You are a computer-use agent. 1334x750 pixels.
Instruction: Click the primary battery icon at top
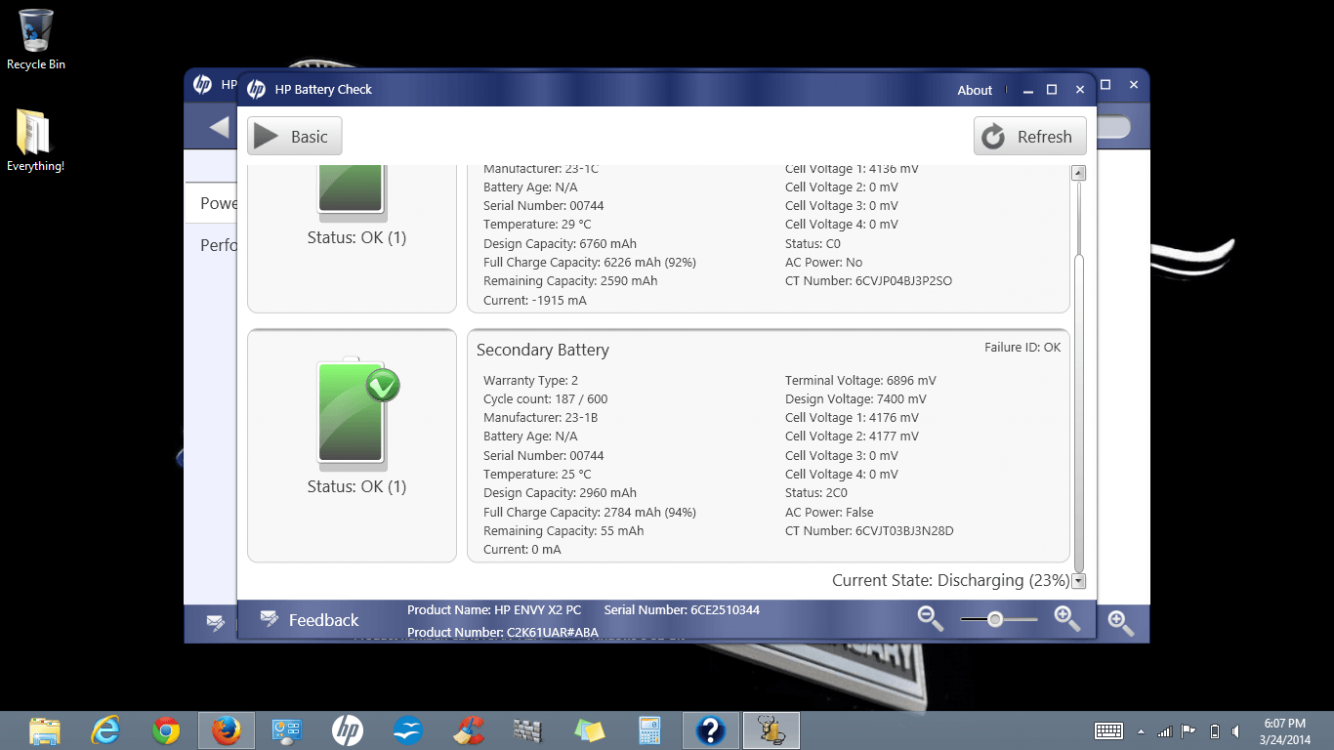coord(352,193)
